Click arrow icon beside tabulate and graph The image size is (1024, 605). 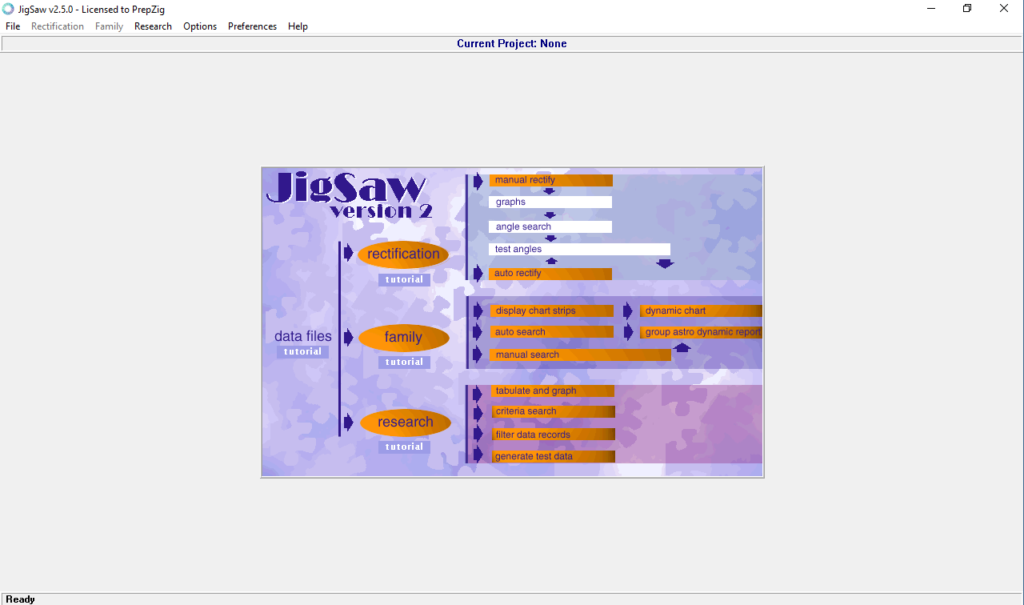[478, 393]
